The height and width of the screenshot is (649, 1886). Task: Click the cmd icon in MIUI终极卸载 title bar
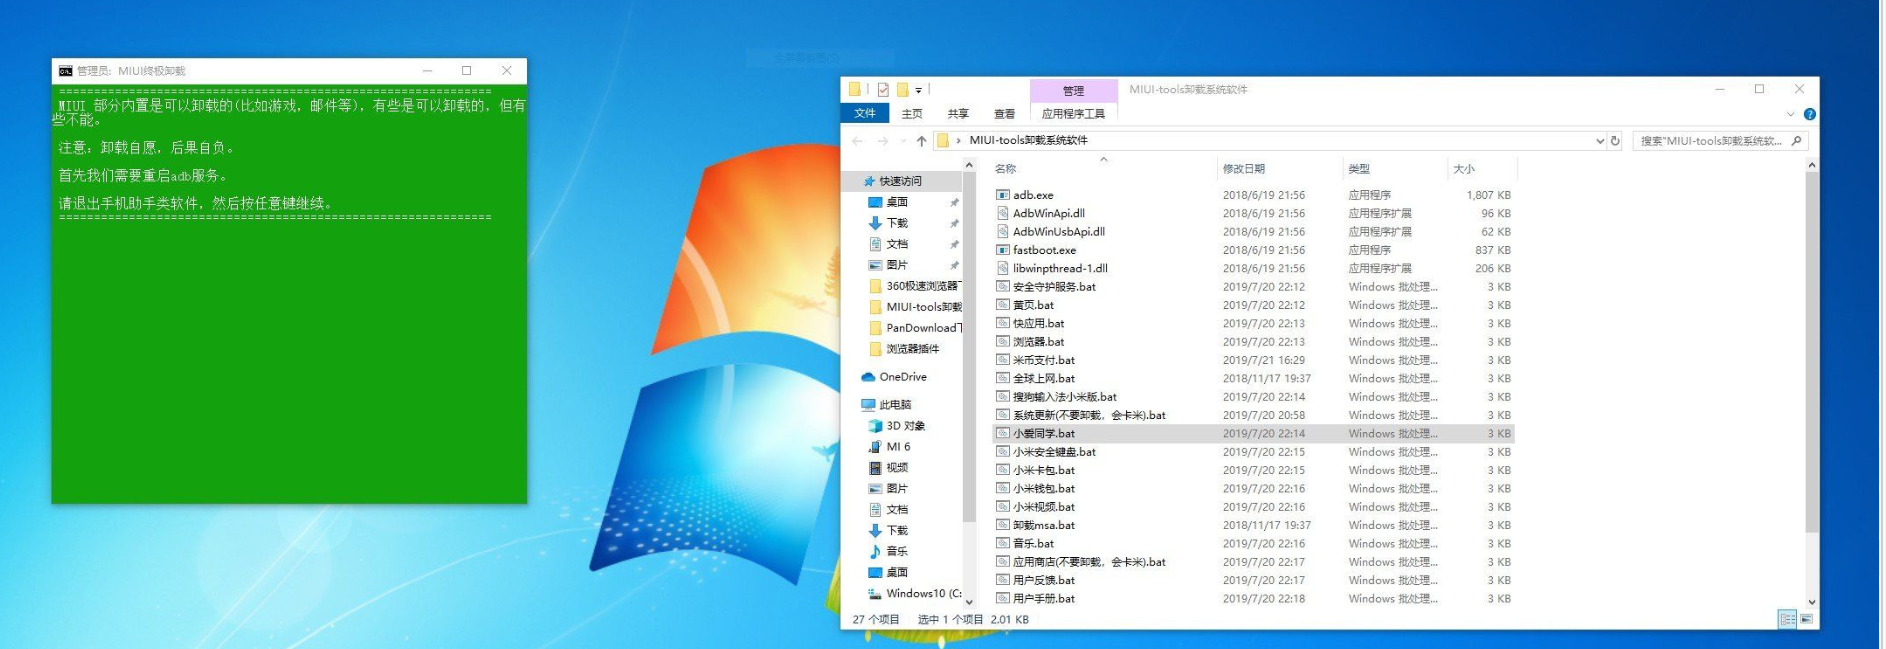point(65,71)
